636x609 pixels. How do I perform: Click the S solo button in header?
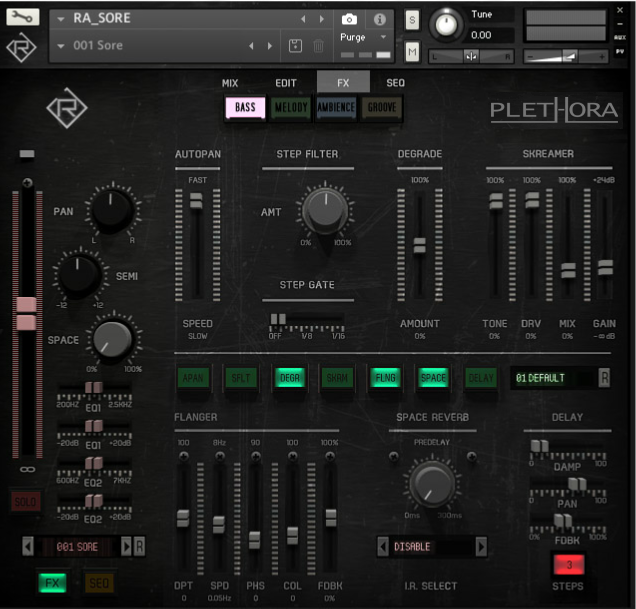tap(412, 20)
